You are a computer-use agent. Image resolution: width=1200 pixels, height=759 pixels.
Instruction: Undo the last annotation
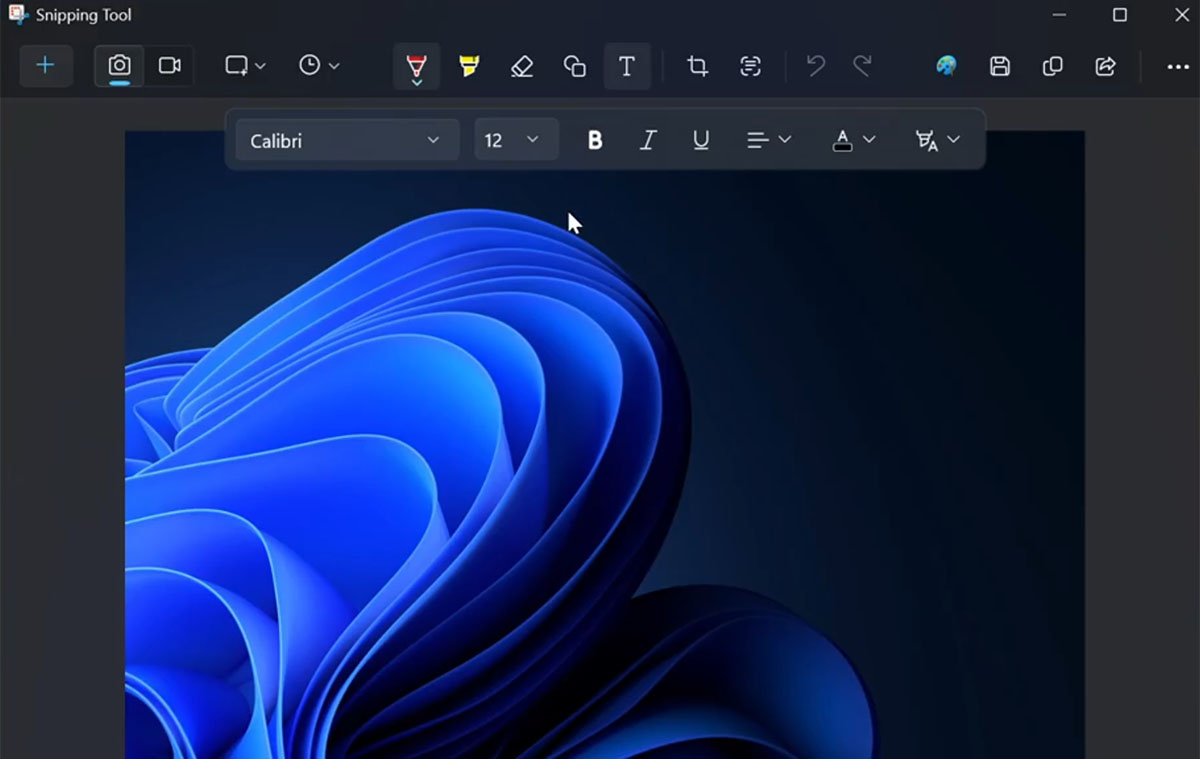point(814,65)
